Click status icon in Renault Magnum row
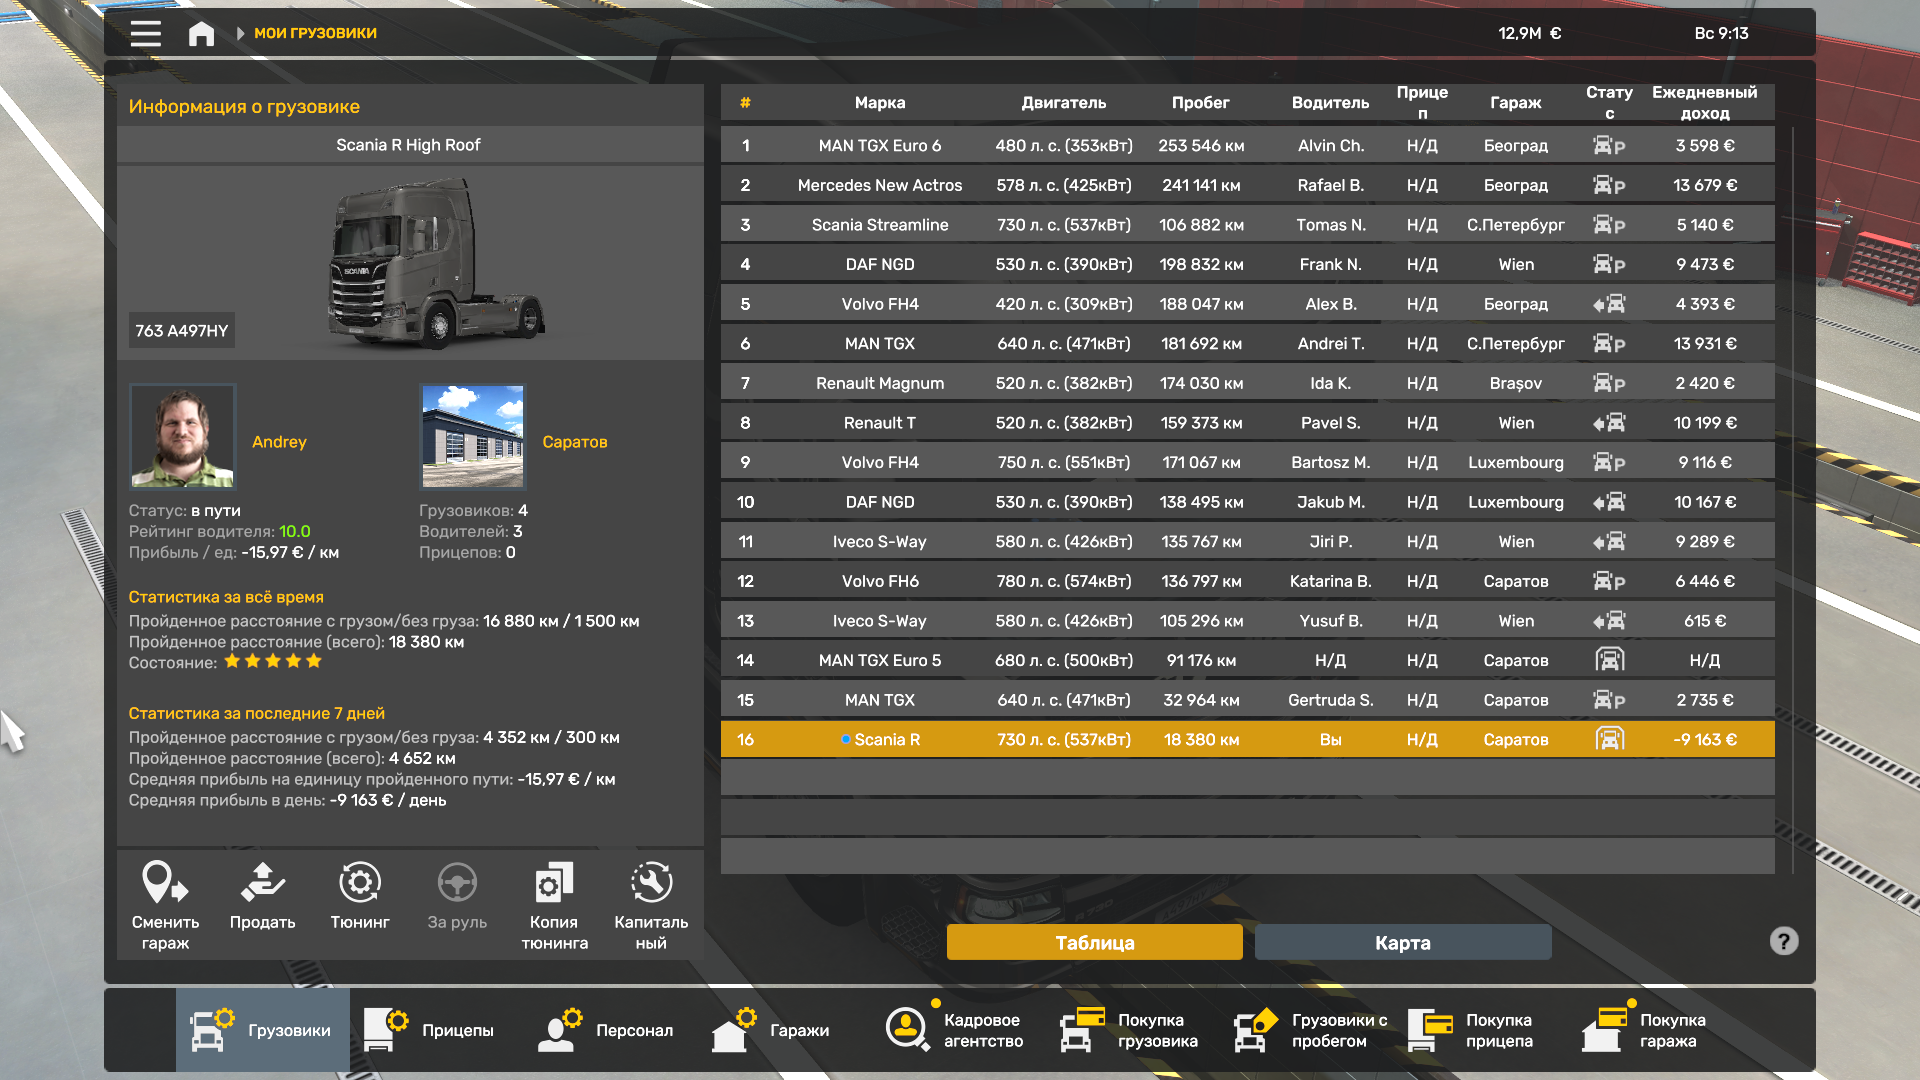 1609,383
